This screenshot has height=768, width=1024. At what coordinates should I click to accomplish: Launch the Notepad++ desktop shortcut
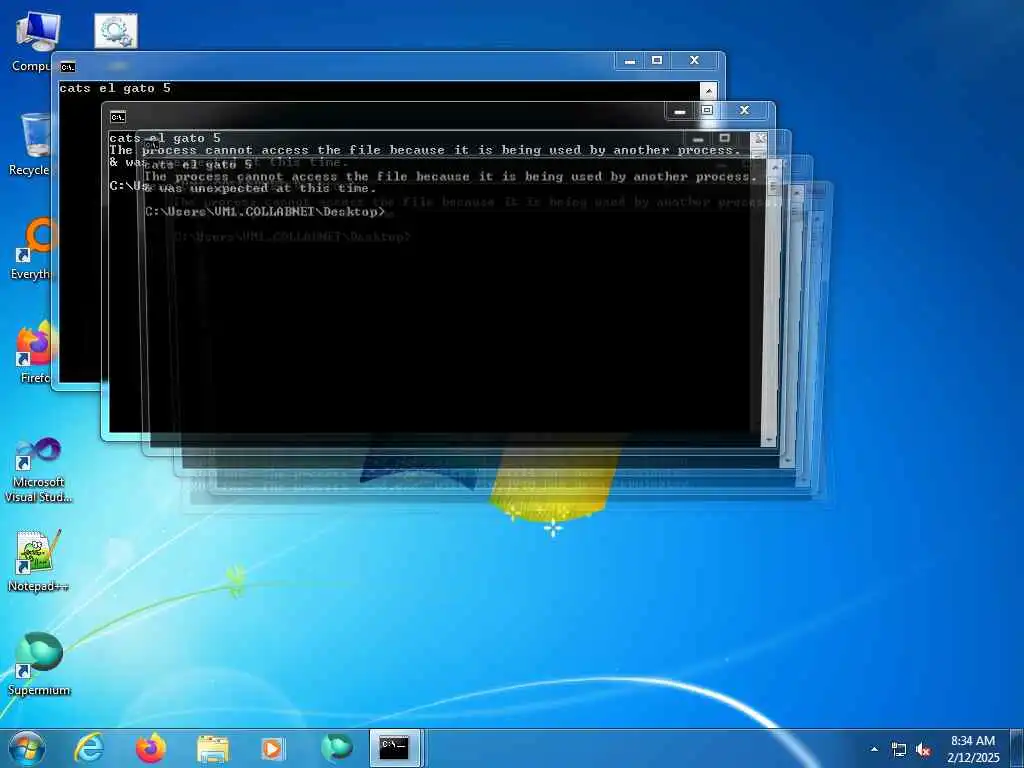[x=38, y=560]
